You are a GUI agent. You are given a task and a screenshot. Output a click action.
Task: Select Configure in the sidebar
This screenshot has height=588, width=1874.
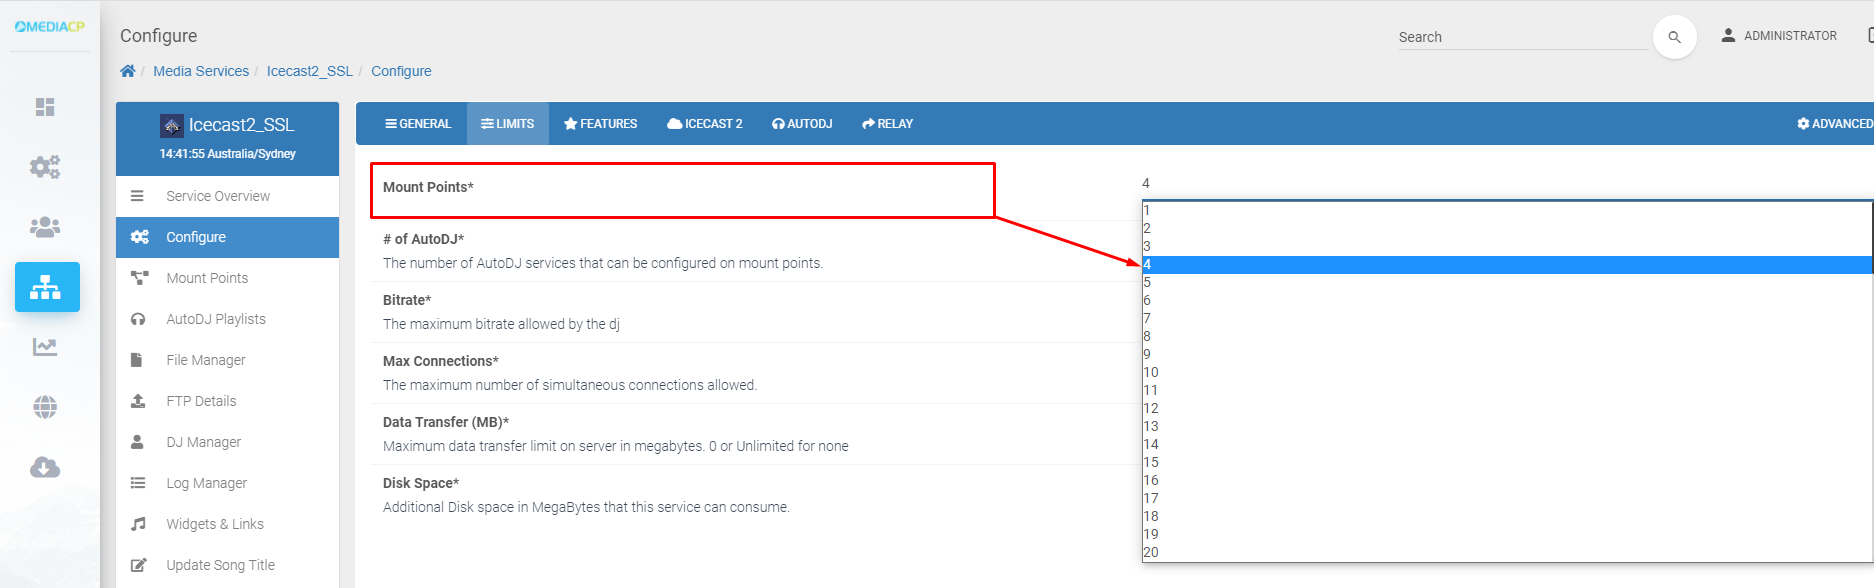[x=228, y=237]
